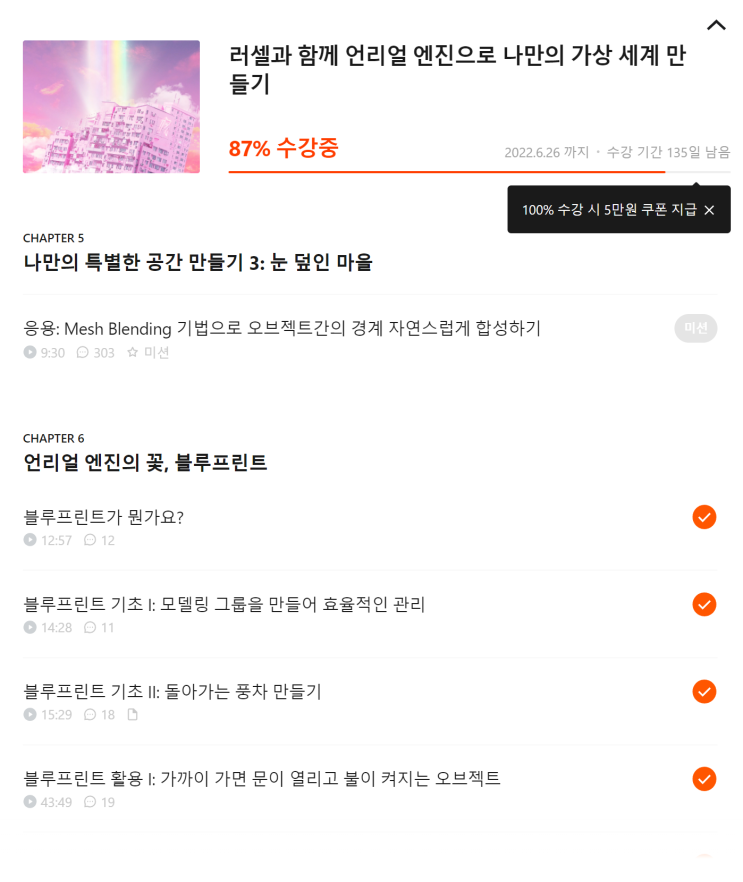Click the 미션 badge button

696,328
